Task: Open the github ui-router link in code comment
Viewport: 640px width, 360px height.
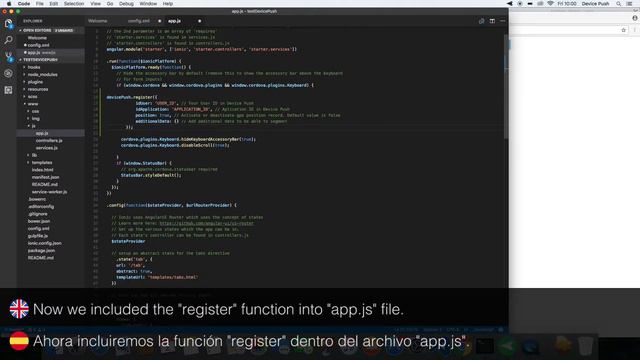Action: 206,223
